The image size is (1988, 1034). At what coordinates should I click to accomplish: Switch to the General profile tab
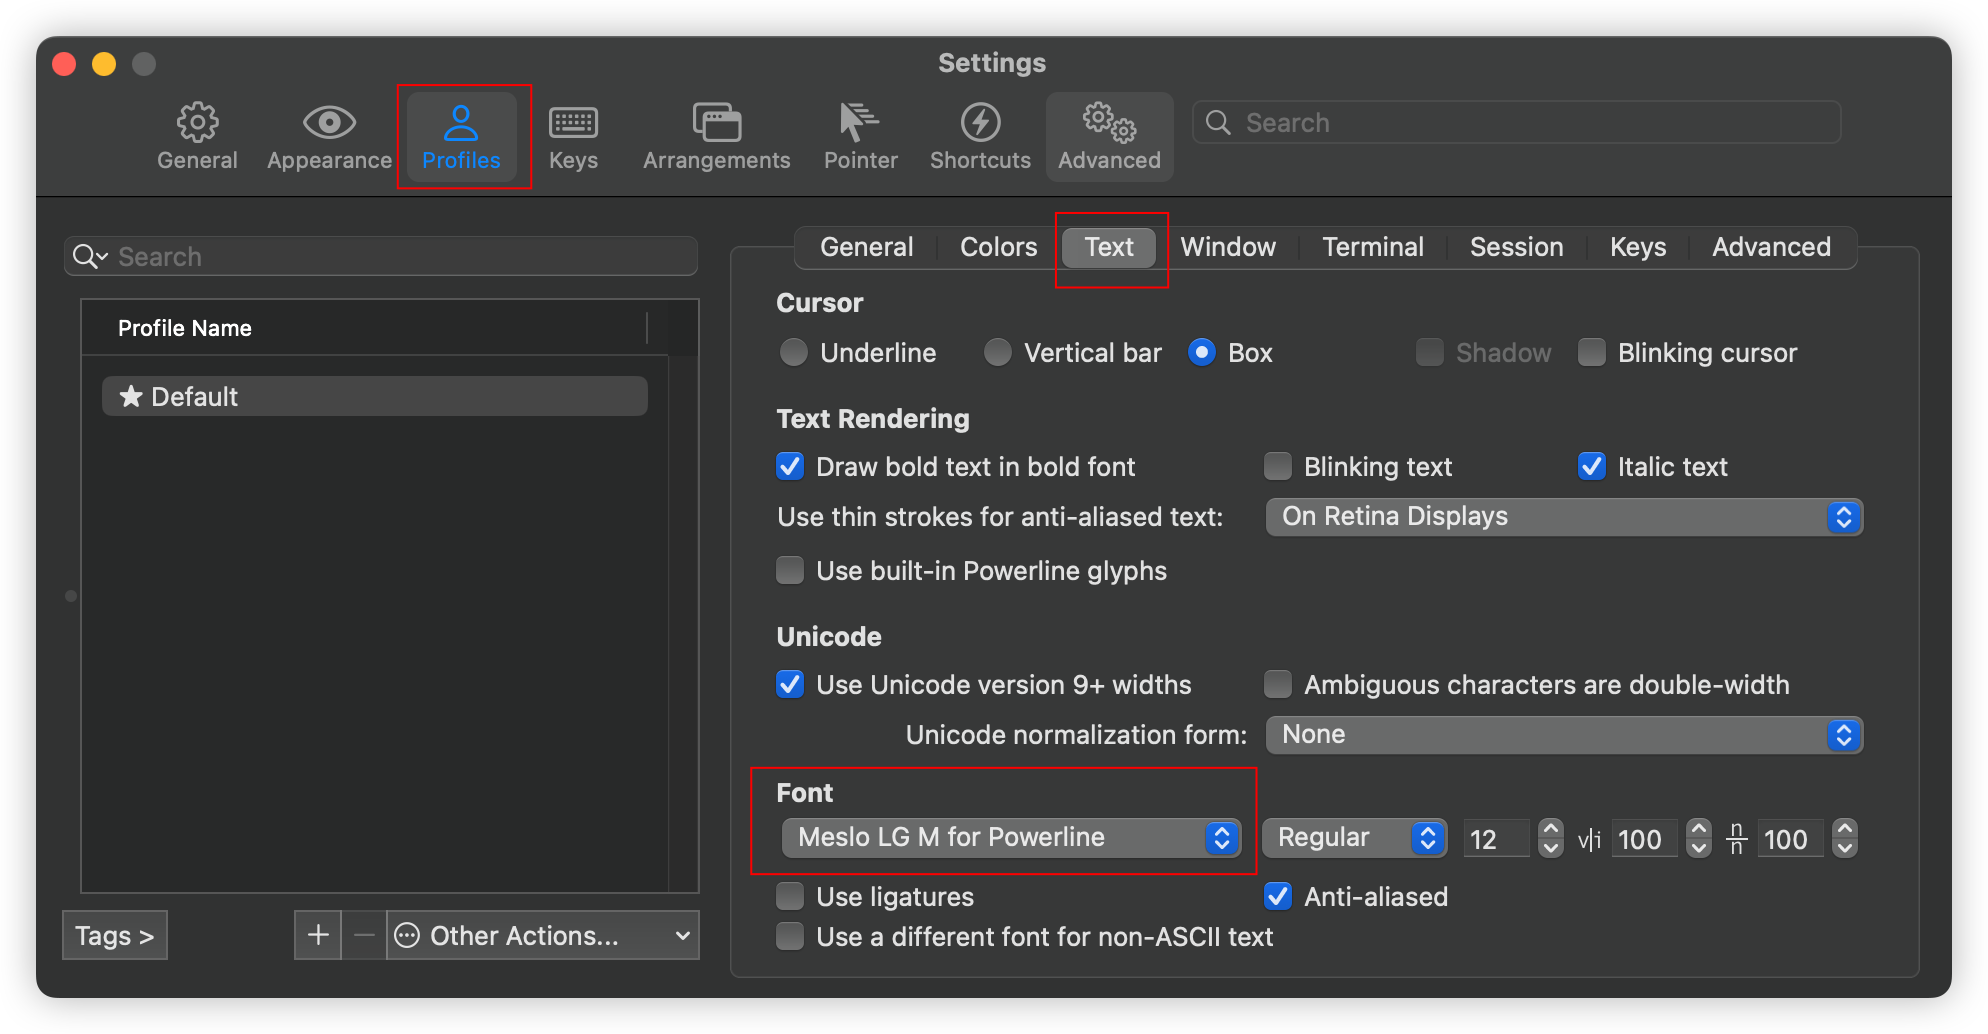click(x=866, y=247)
